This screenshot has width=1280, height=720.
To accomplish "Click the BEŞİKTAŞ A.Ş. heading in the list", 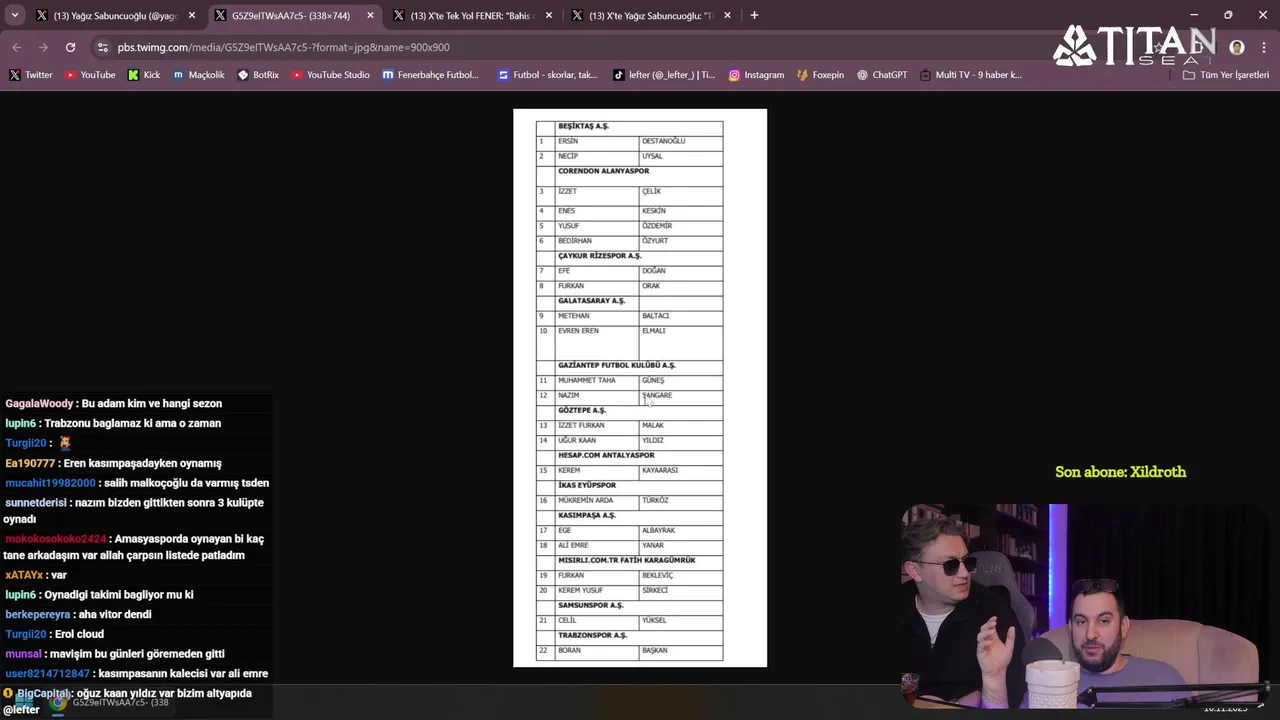I will click(583, 126).
